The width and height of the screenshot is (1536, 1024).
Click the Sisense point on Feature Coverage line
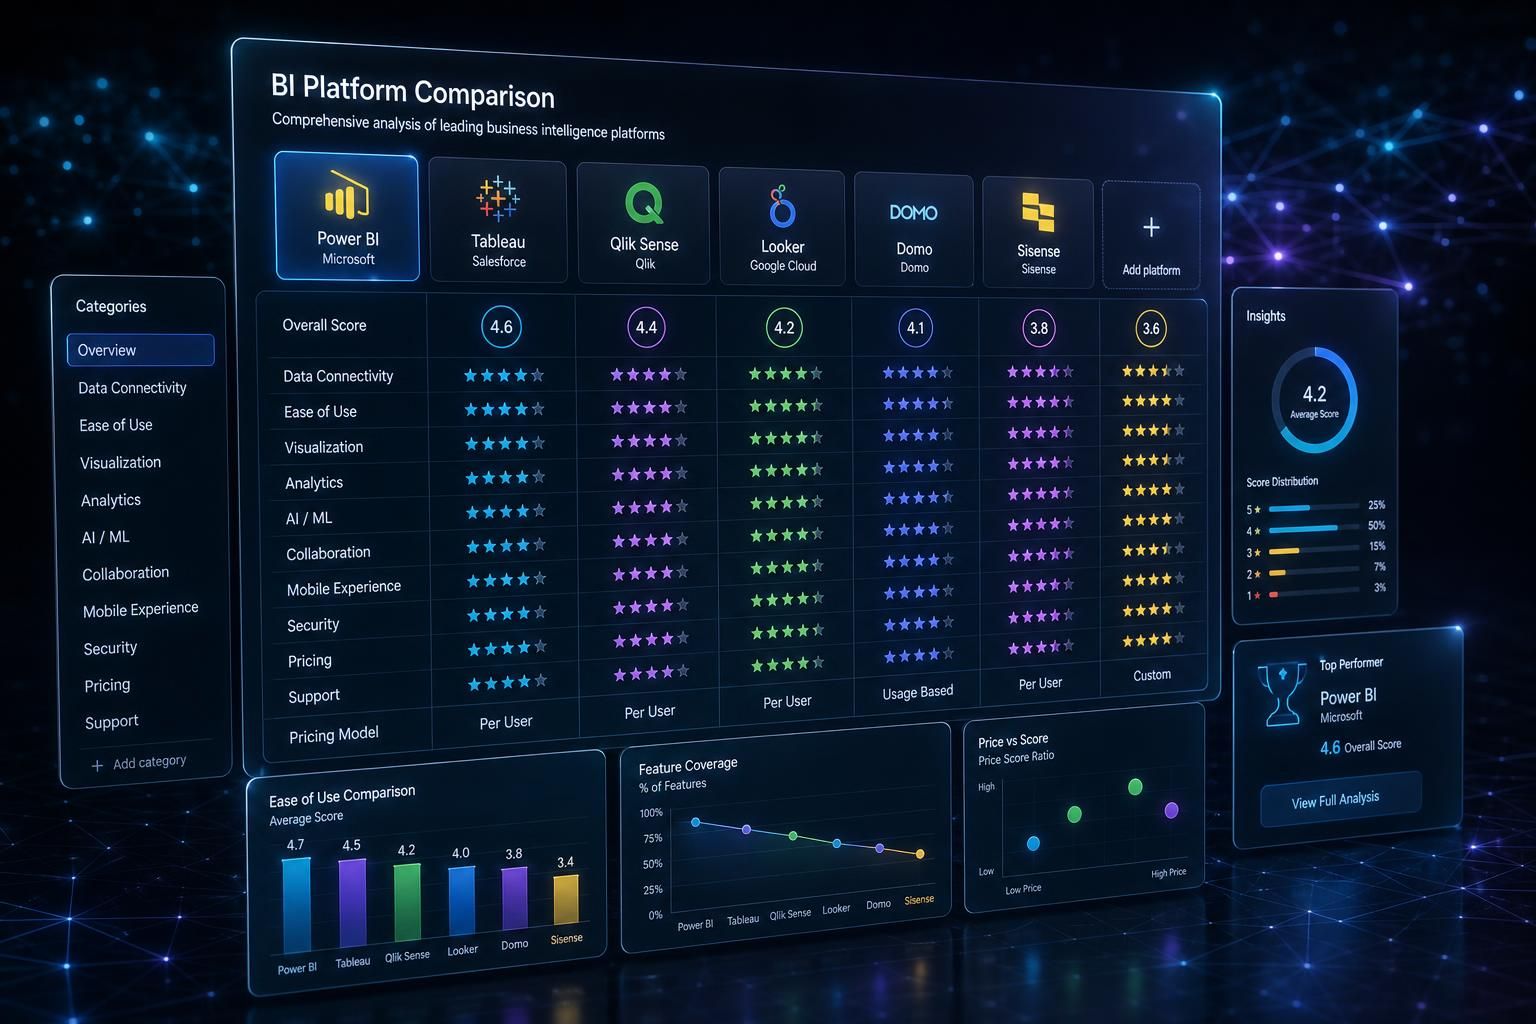920,854
